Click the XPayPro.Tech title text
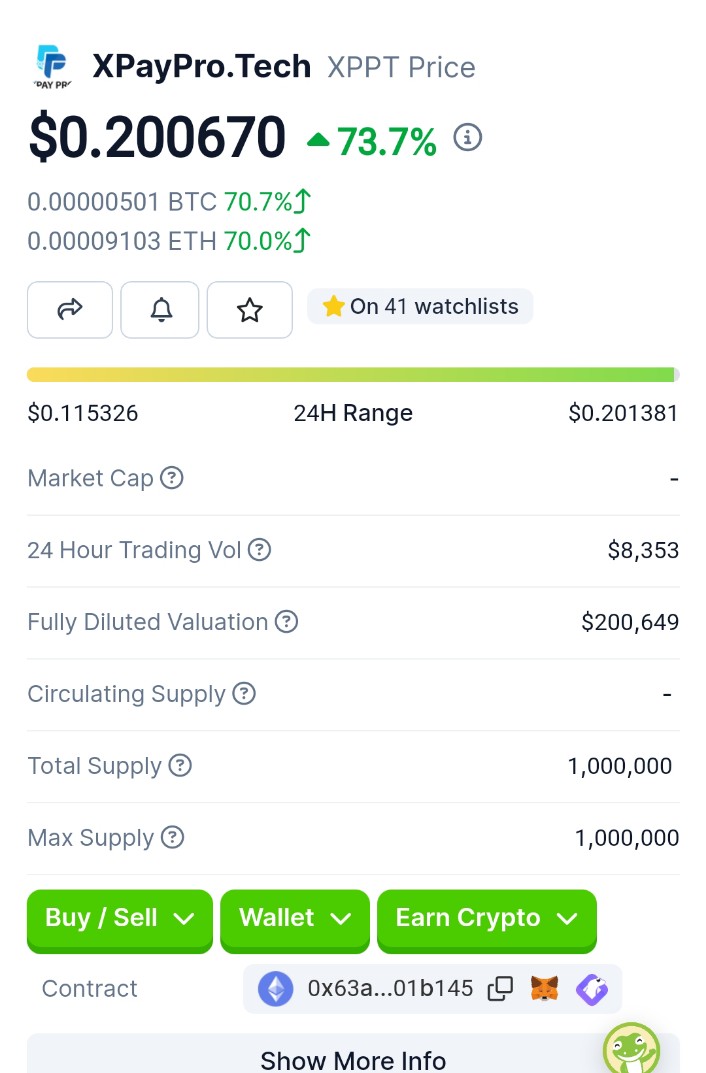 point(202,66)
